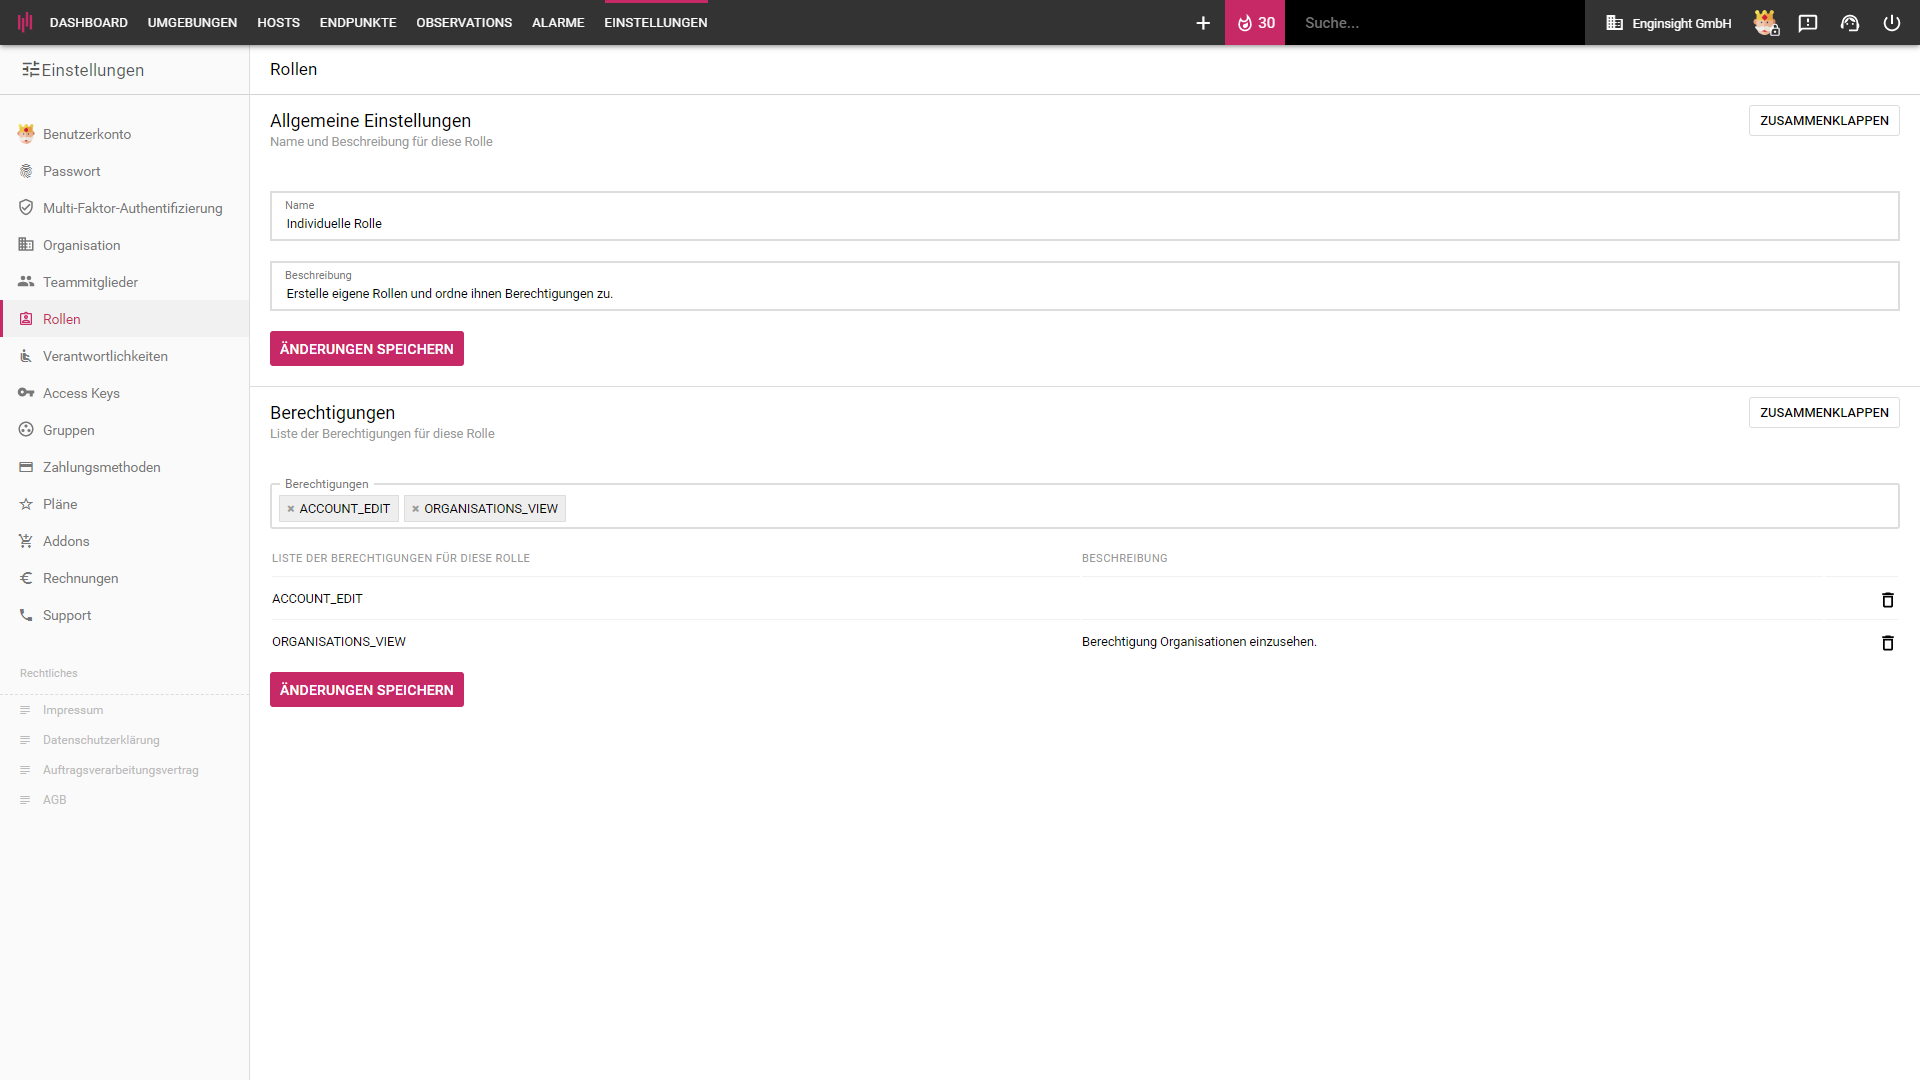This screenshot has width=1920, height=1080.
Task: Collapse the Berechtigungen section
Action: (x=1823, y=413)
